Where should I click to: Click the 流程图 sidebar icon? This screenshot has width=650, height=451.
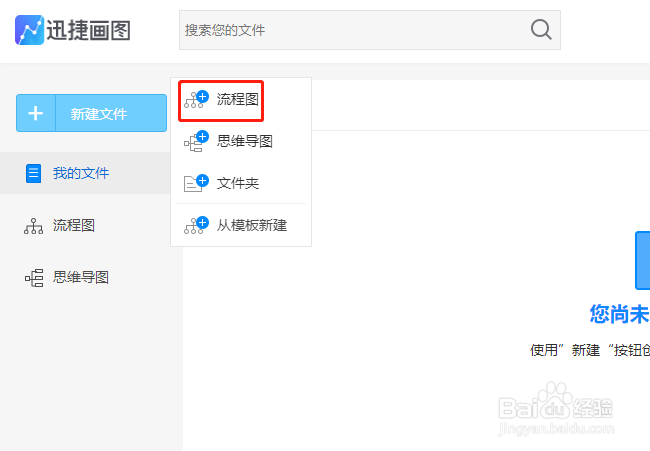[x=34, y=226]
